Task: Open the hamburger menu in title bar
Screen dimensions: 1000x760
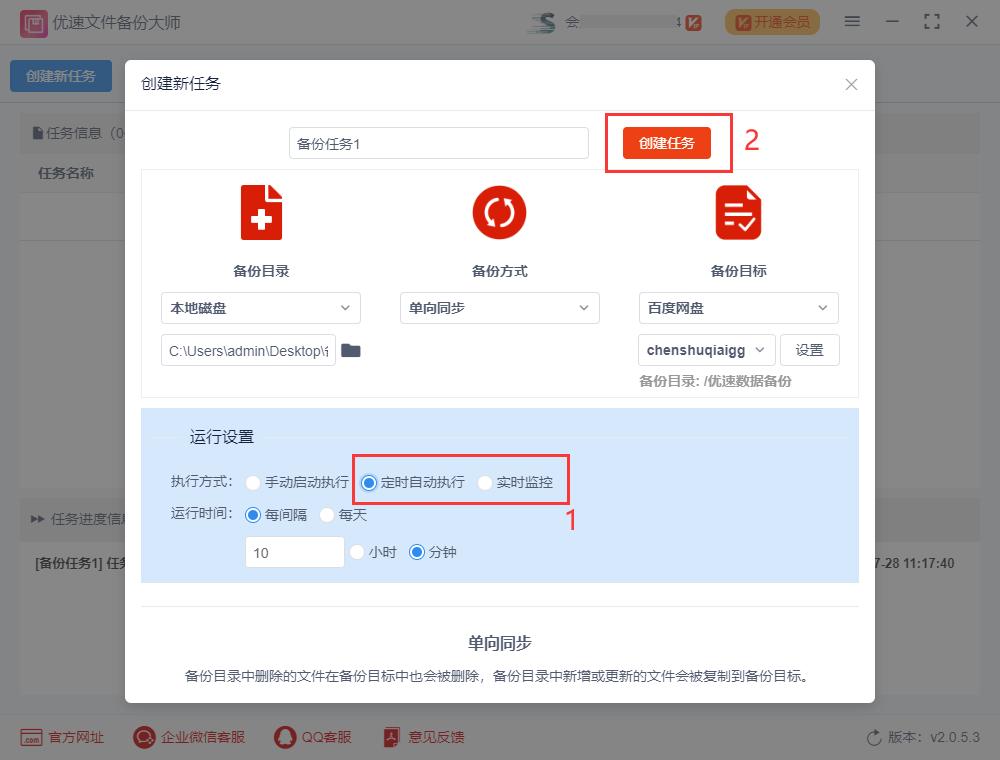Action: 852,21
